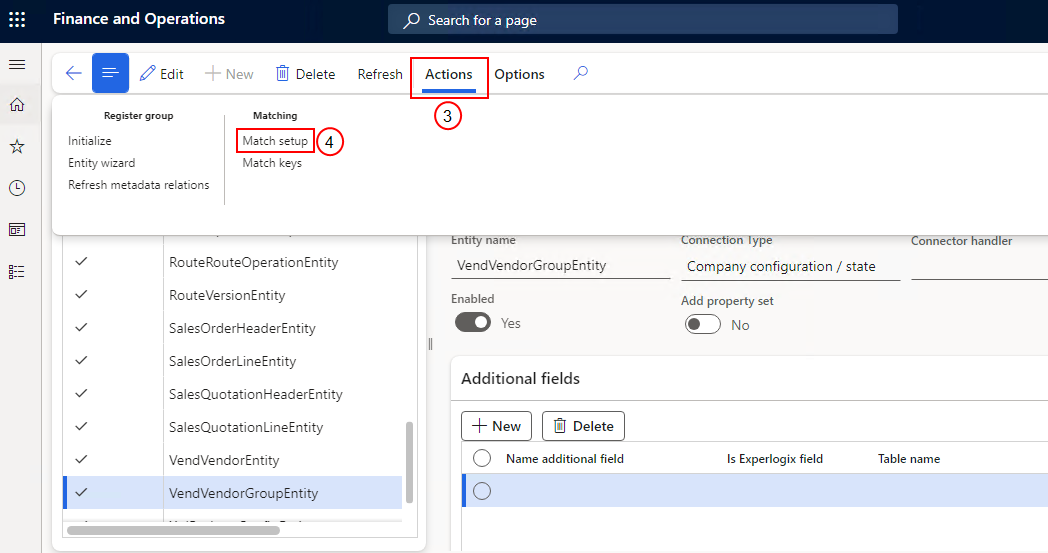The height and width of the screenshot is (553, 1048).
Task: Open Recent clock icon in sidebar
Action: 17,188
